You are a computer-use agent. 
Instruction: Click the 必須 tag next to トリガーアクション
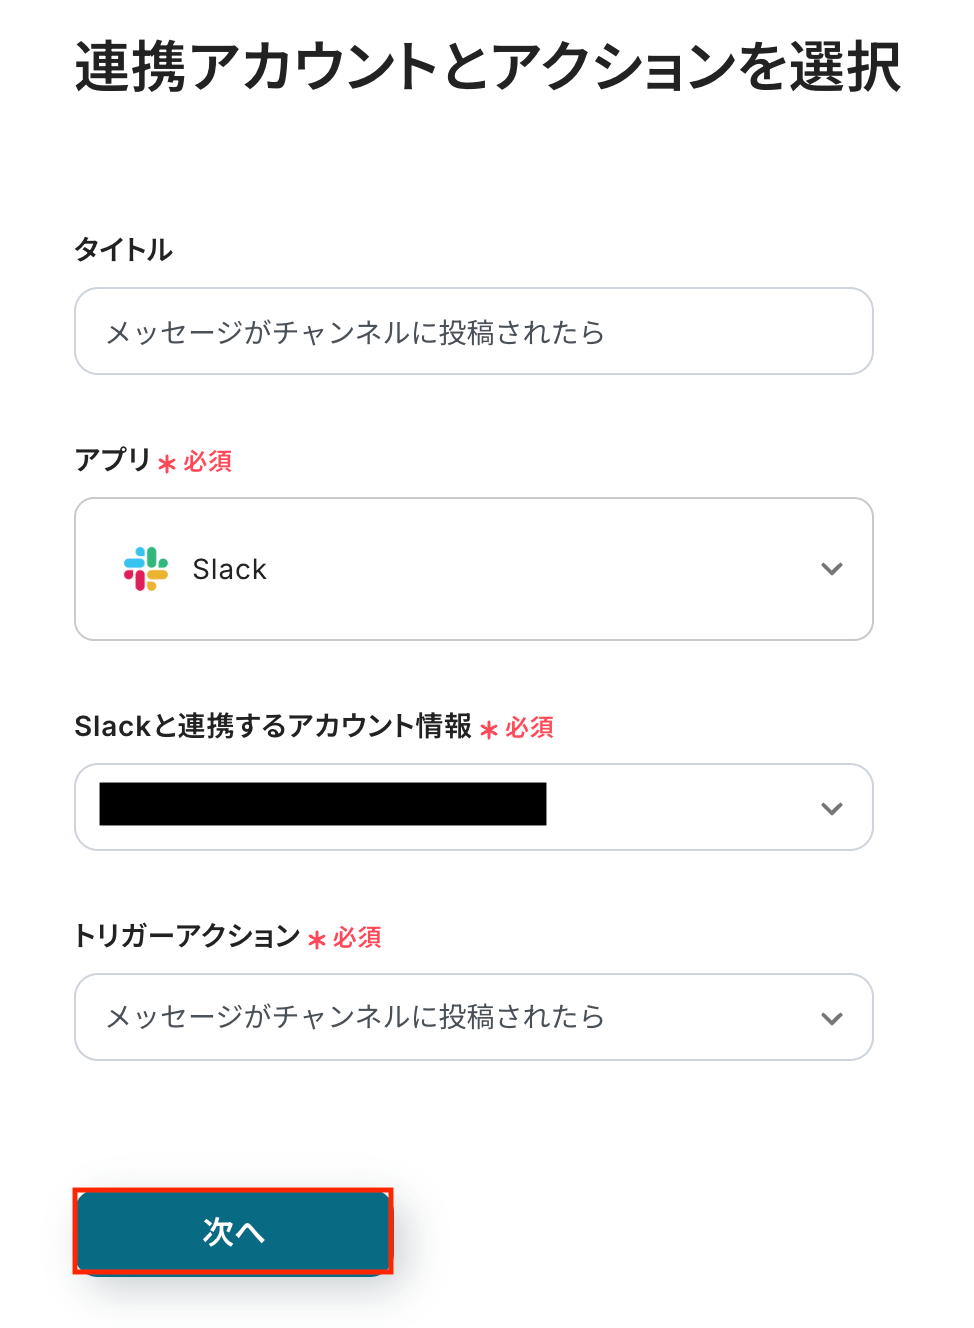tap(358, 937)
